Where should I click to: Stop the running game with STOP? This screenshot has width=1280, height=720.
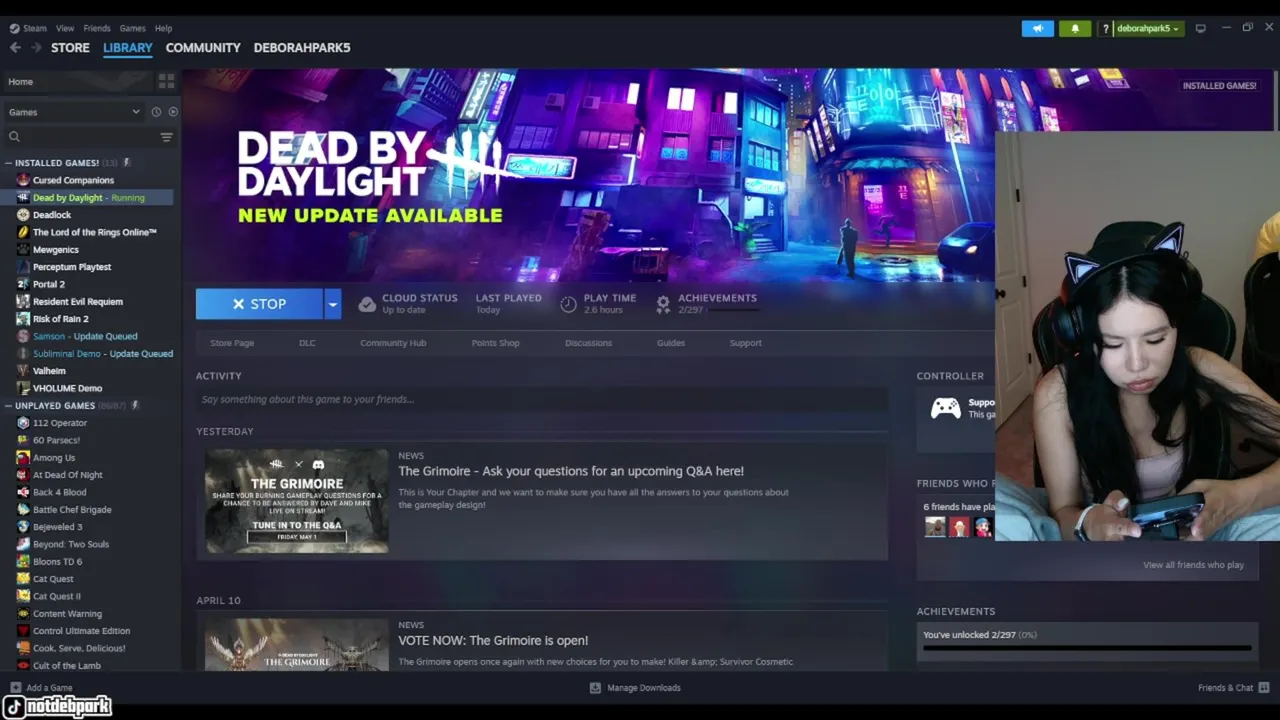[x=259, y=304]
